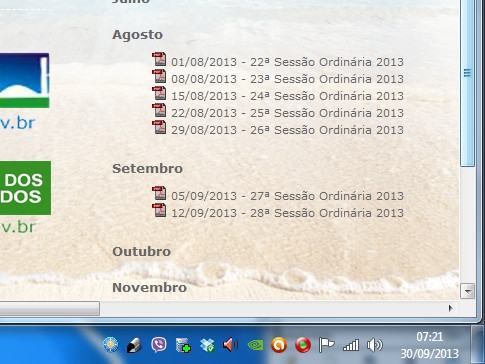Viewport: 485px width, 364px height.
Task: Open the taskbar clock showing 07:21
Action: click(x=429, y=345)
